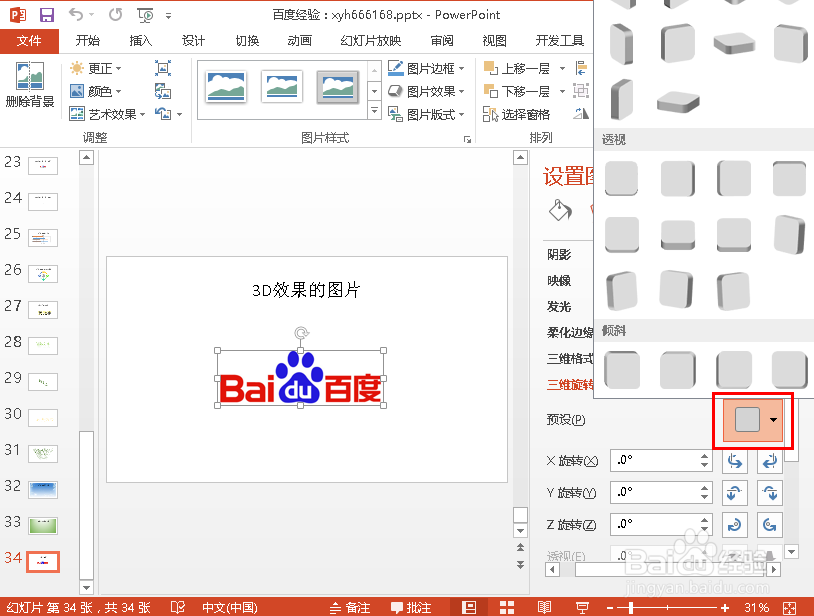
Task: Click the rotate down Y axis icon
Action: coord(769,492)
